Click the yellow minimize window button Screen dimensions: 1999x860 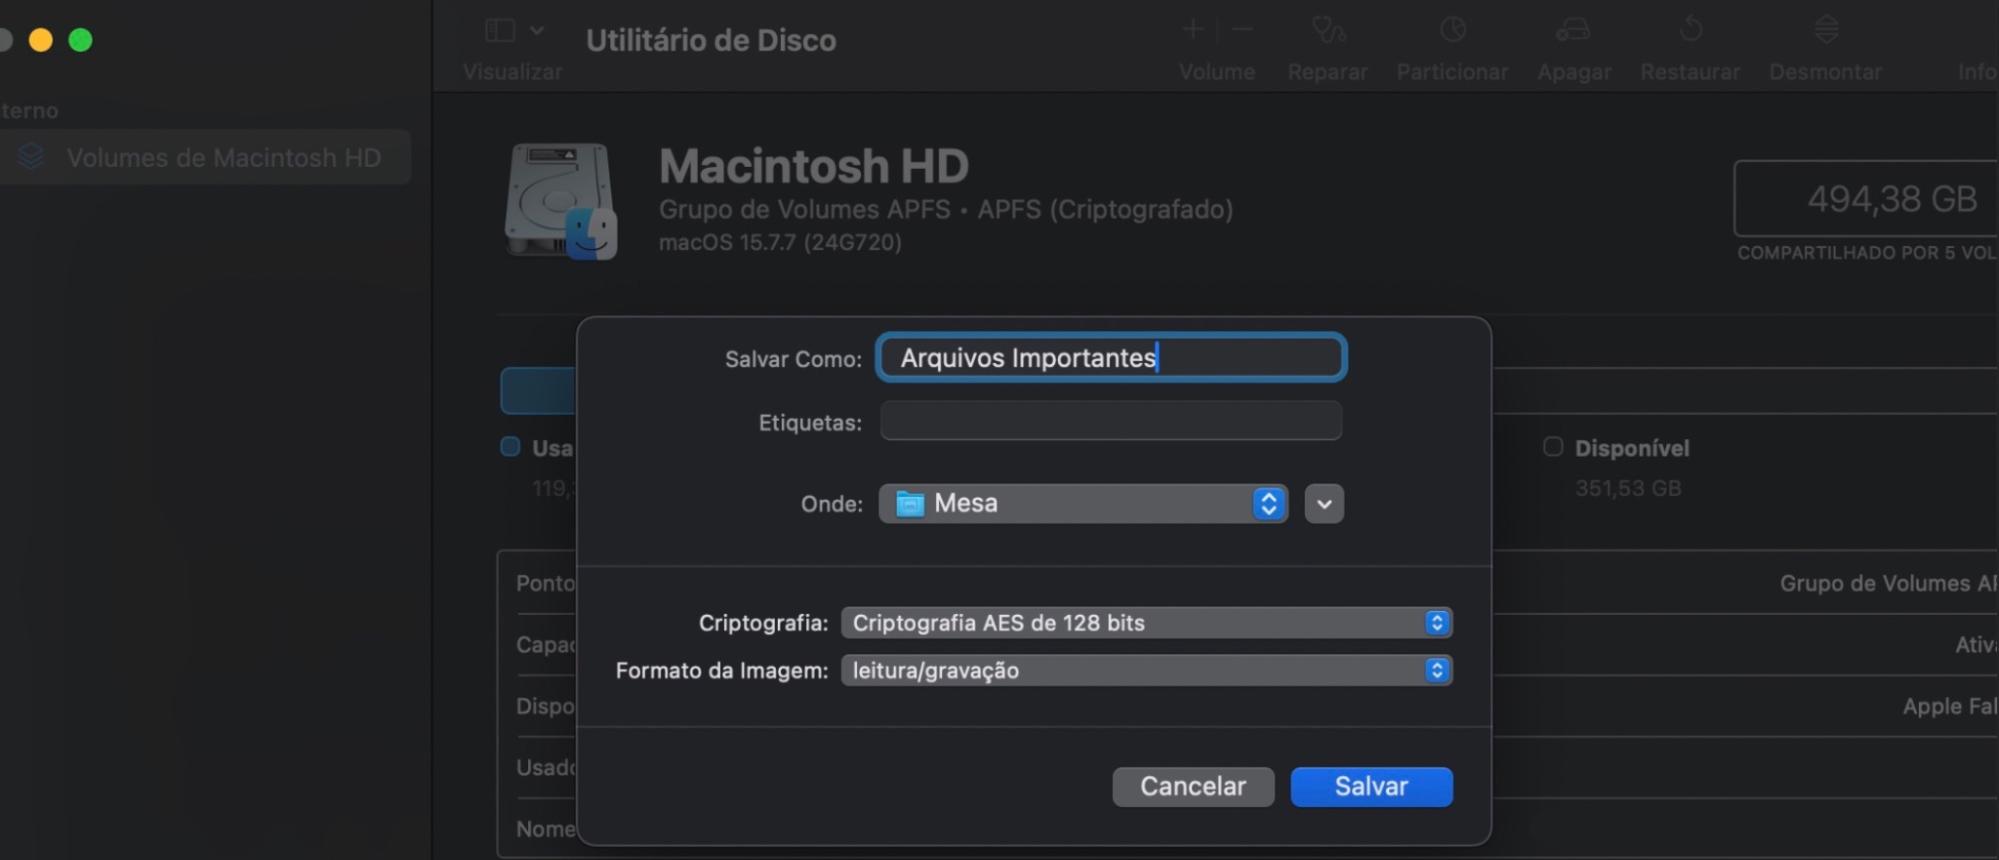tap(41, 40)
